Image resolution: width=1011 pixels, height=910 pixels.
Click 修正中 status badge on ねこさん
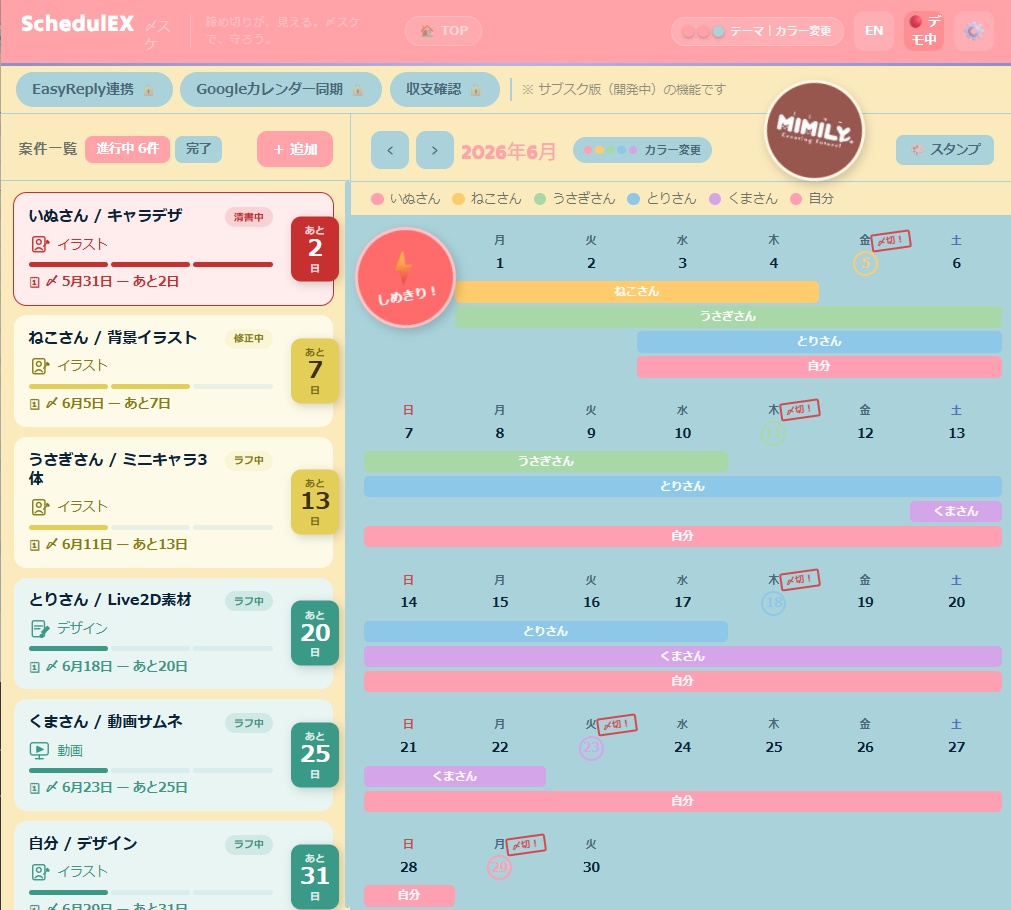pos(248,339)
